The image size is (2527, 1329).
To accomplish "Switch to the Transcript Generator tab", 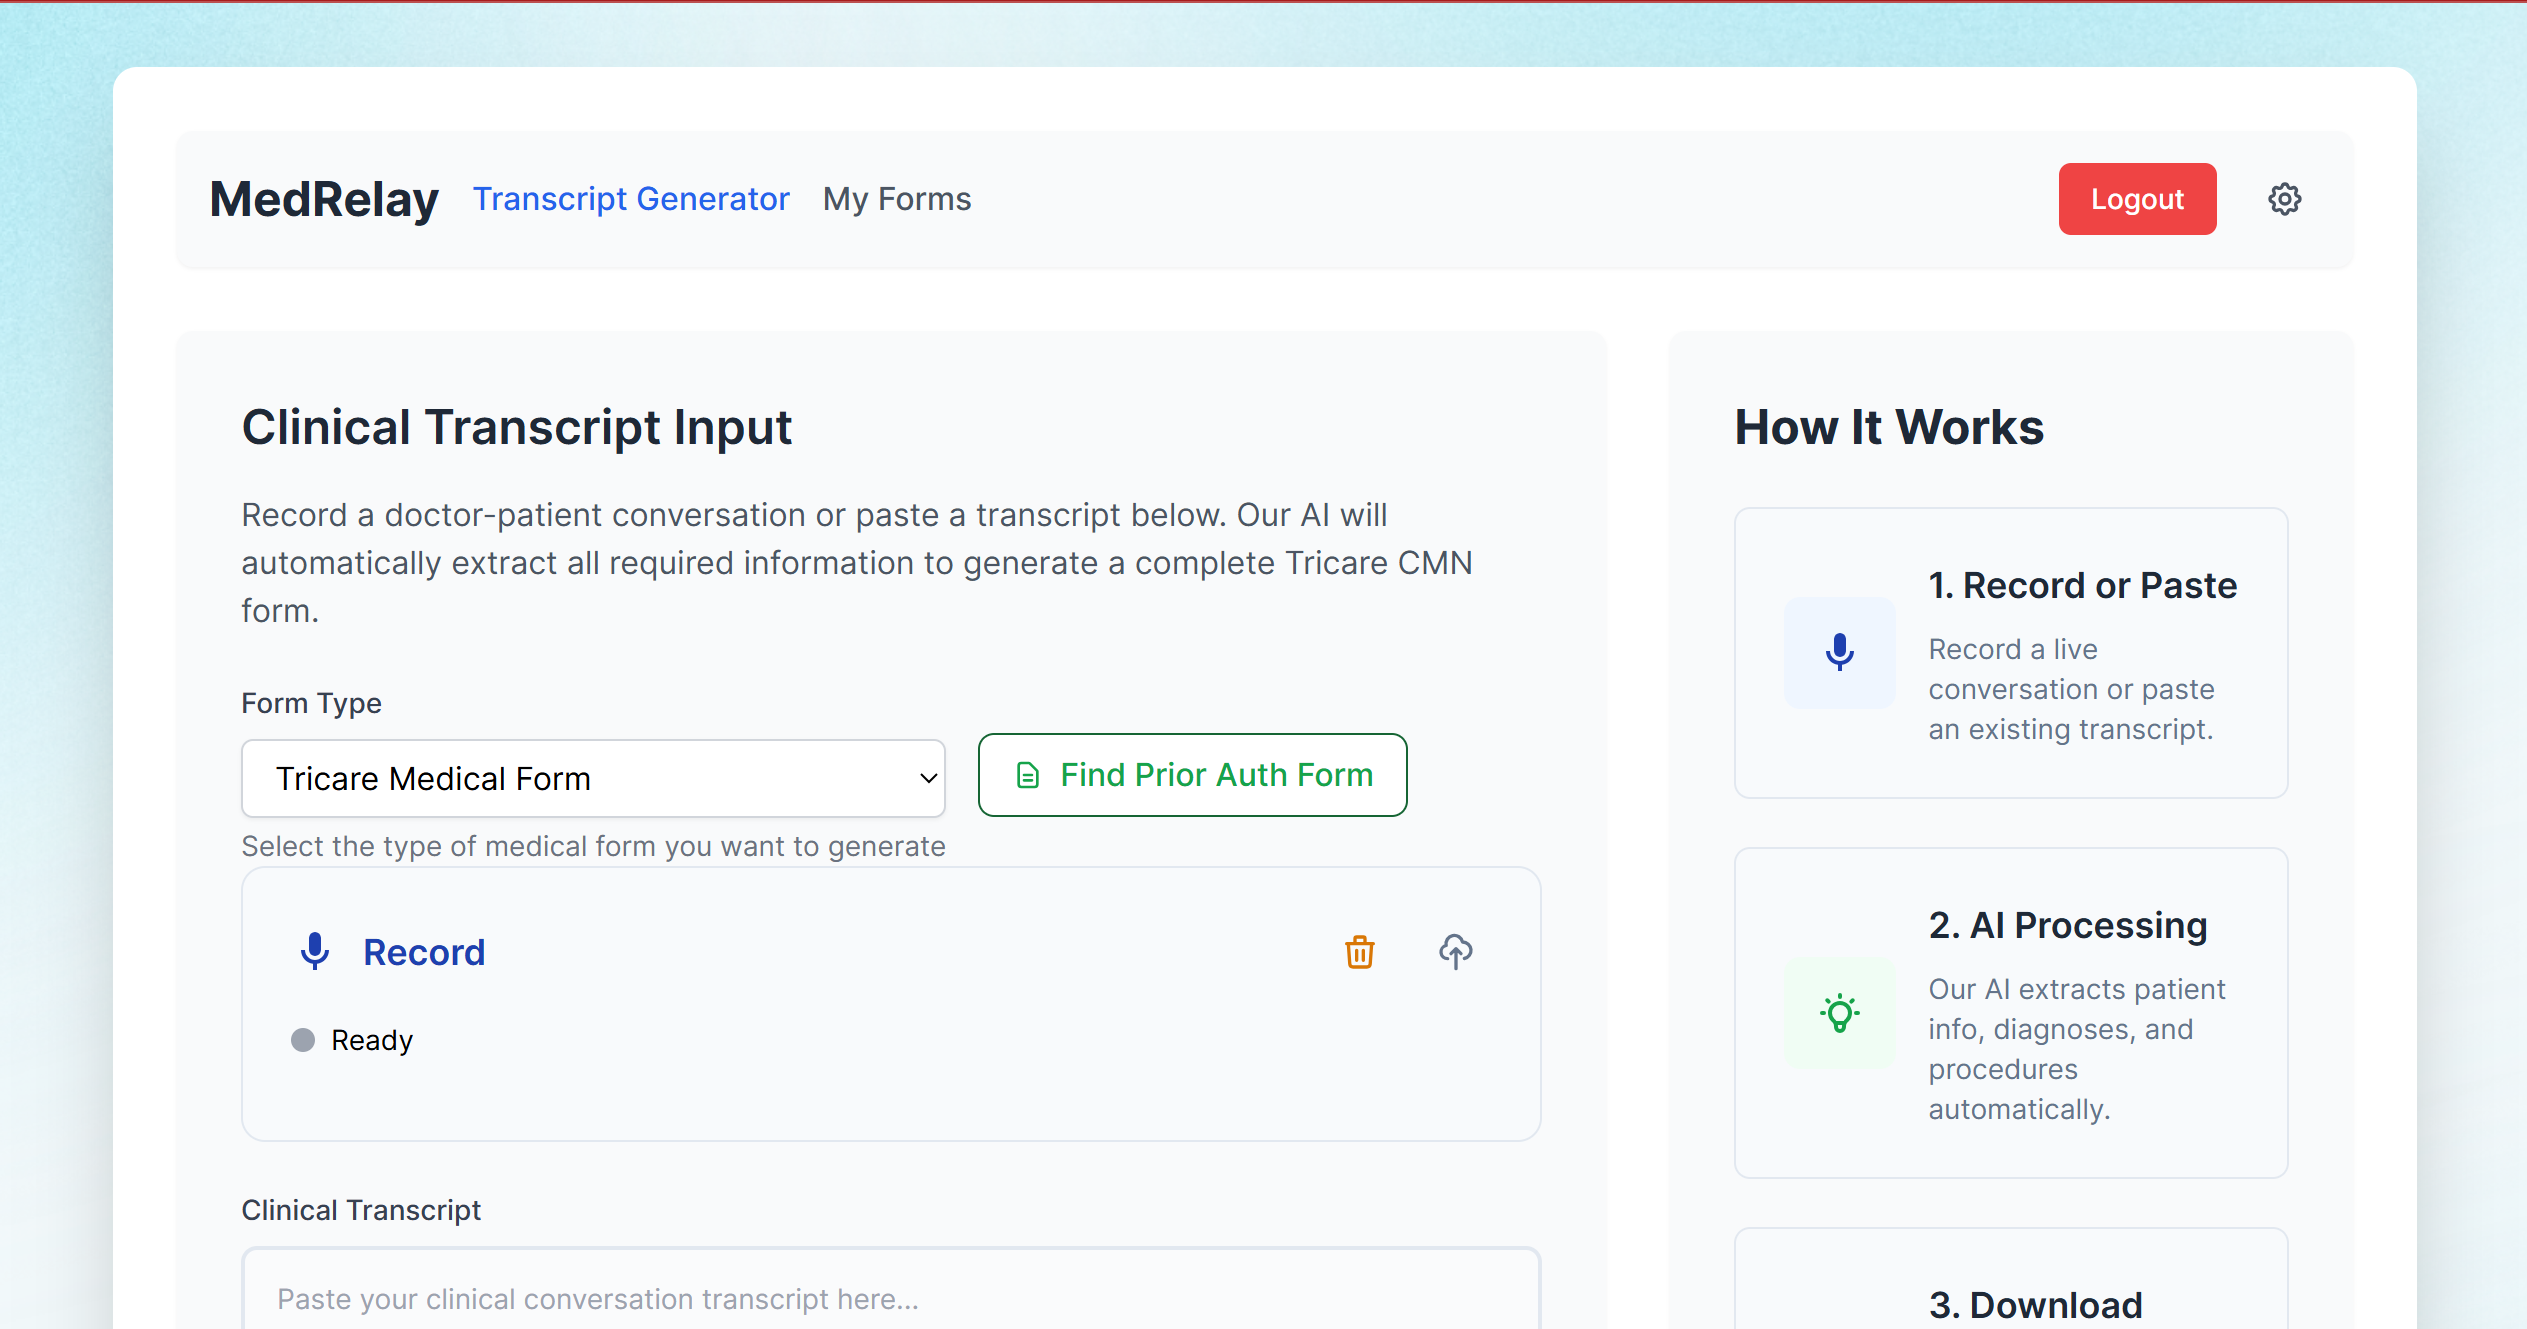I will [631, 199].
